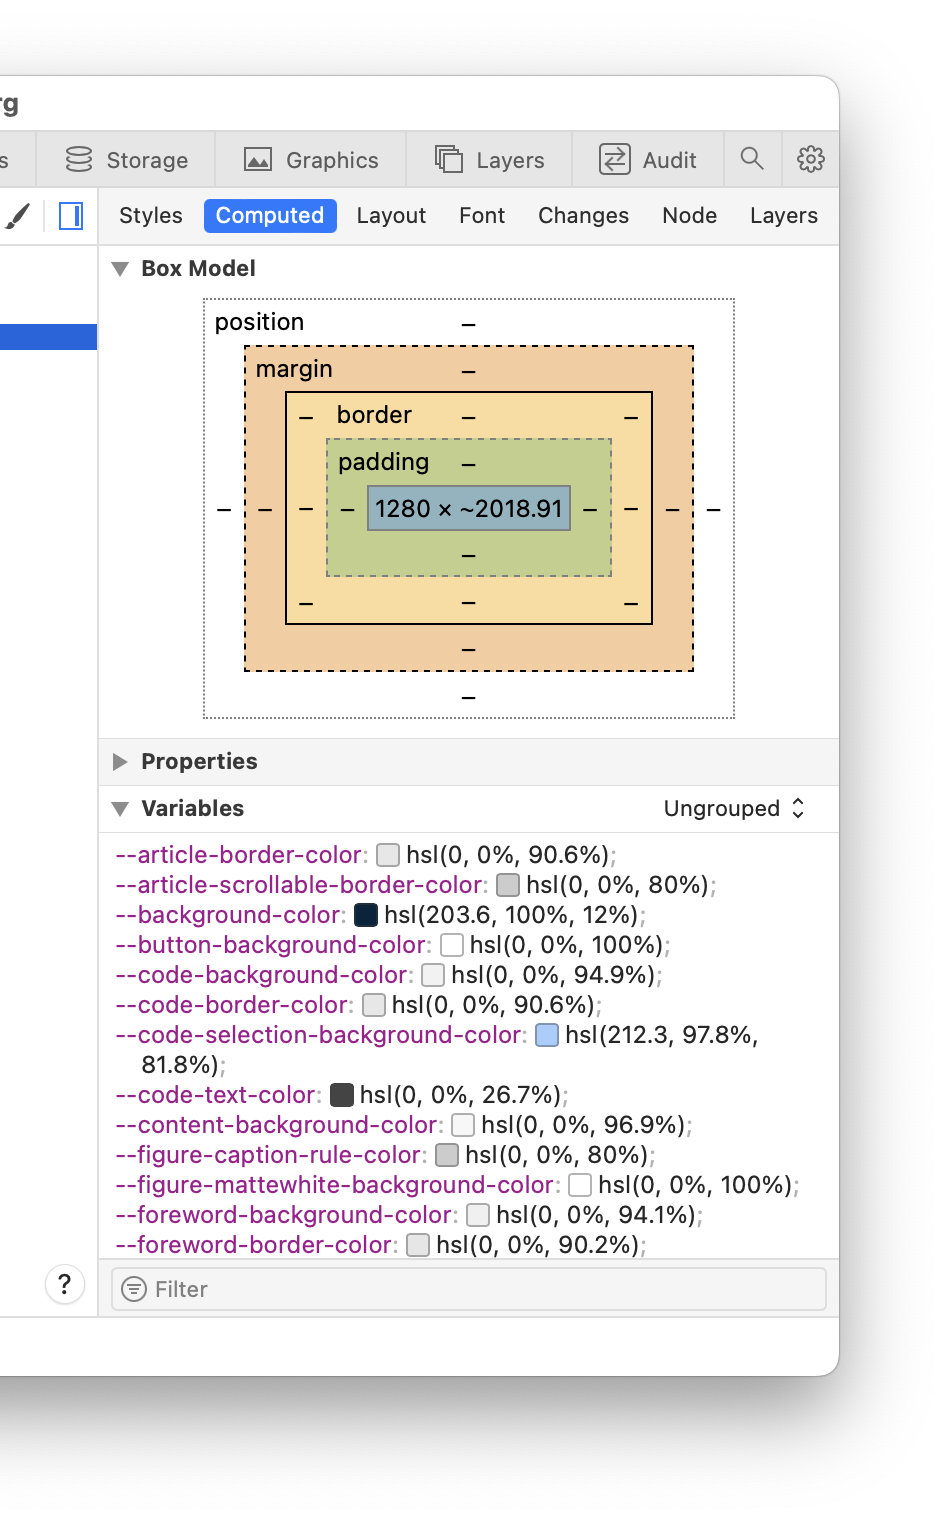Image resolution: width=951 pixels, height=1524 pixels.
Task: Switch to the Styles tab
Action: [x=151, y=216]
